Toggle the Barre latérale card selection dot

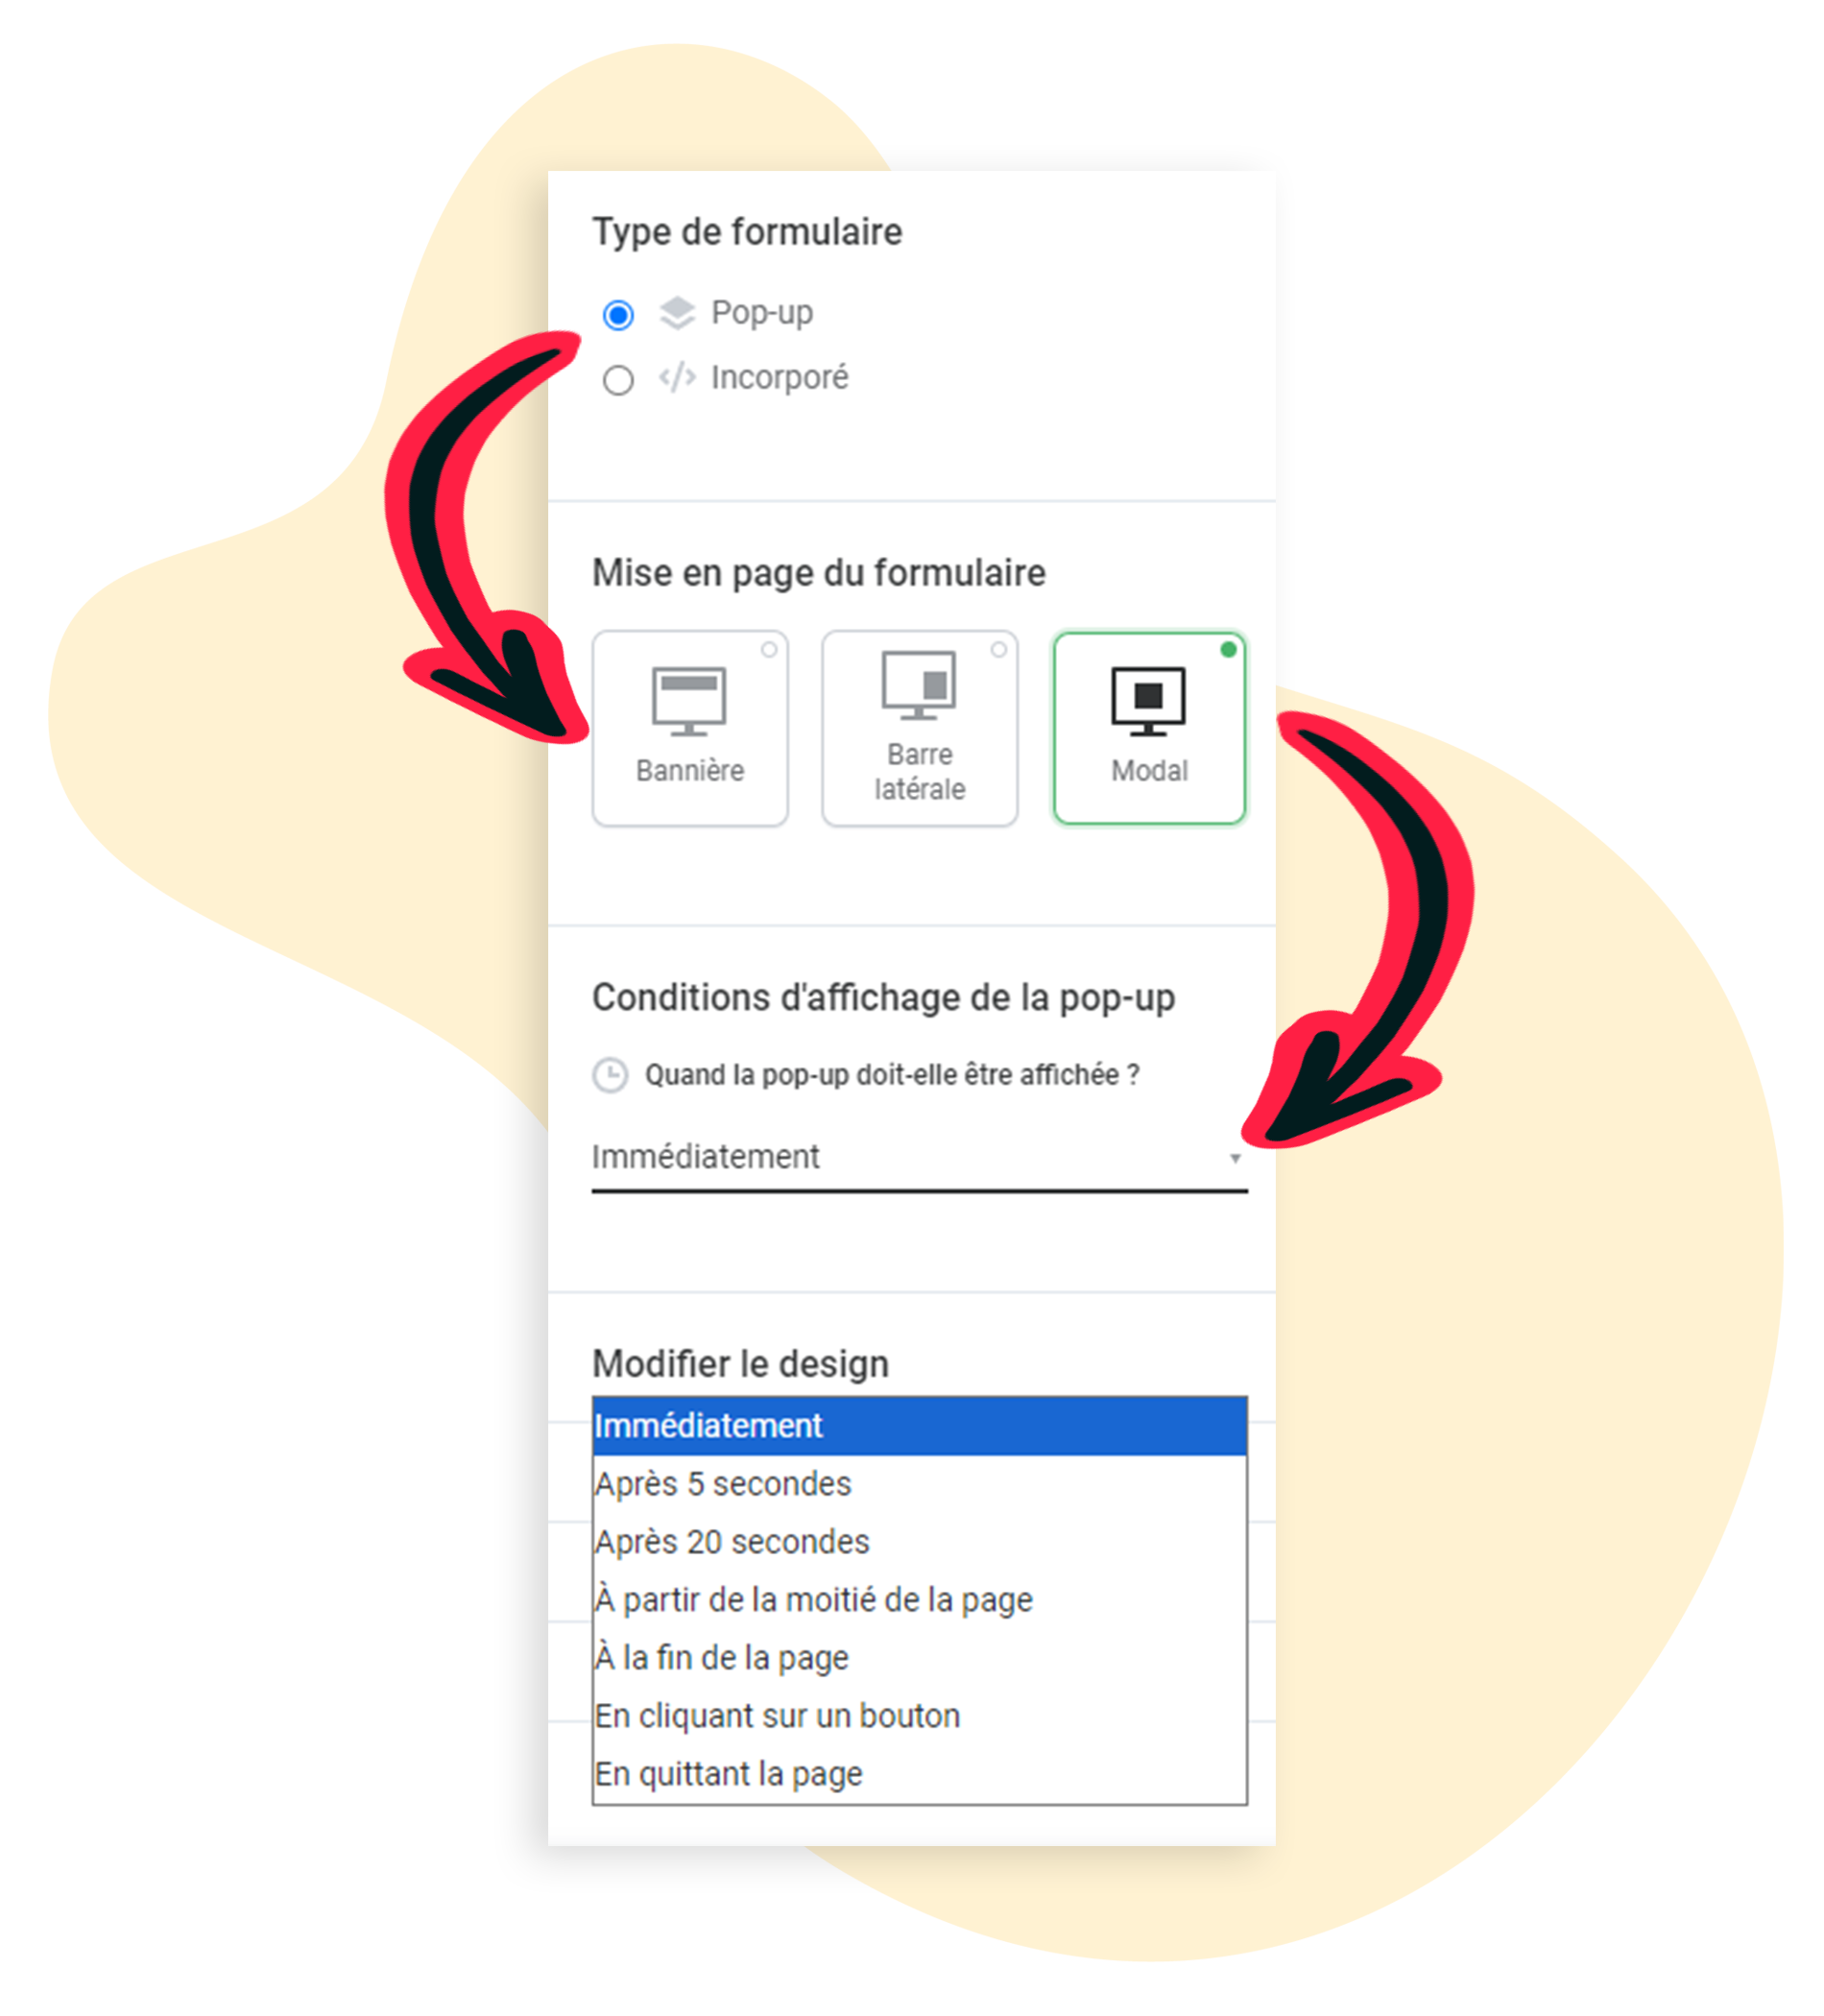[998, 650]
